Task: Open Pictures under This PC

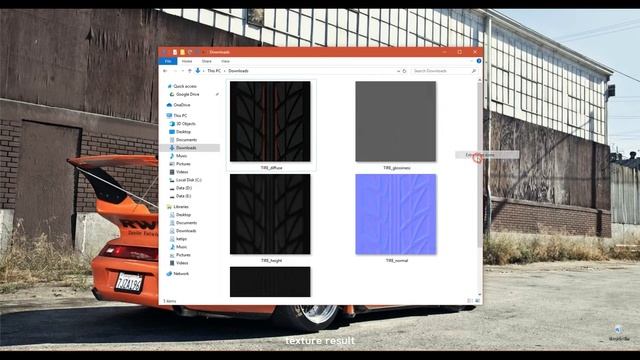Action: pos(183,164)
